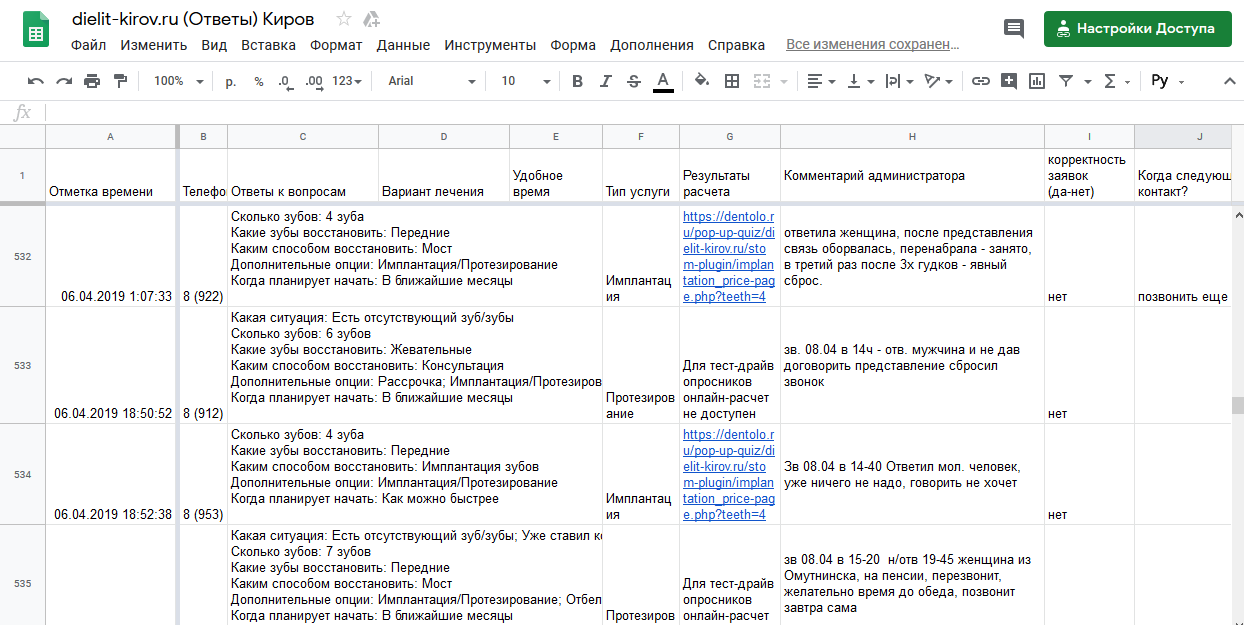Click the Все изменения сохранены link
The image size is (1244, 625).
[x=873, y=45]
